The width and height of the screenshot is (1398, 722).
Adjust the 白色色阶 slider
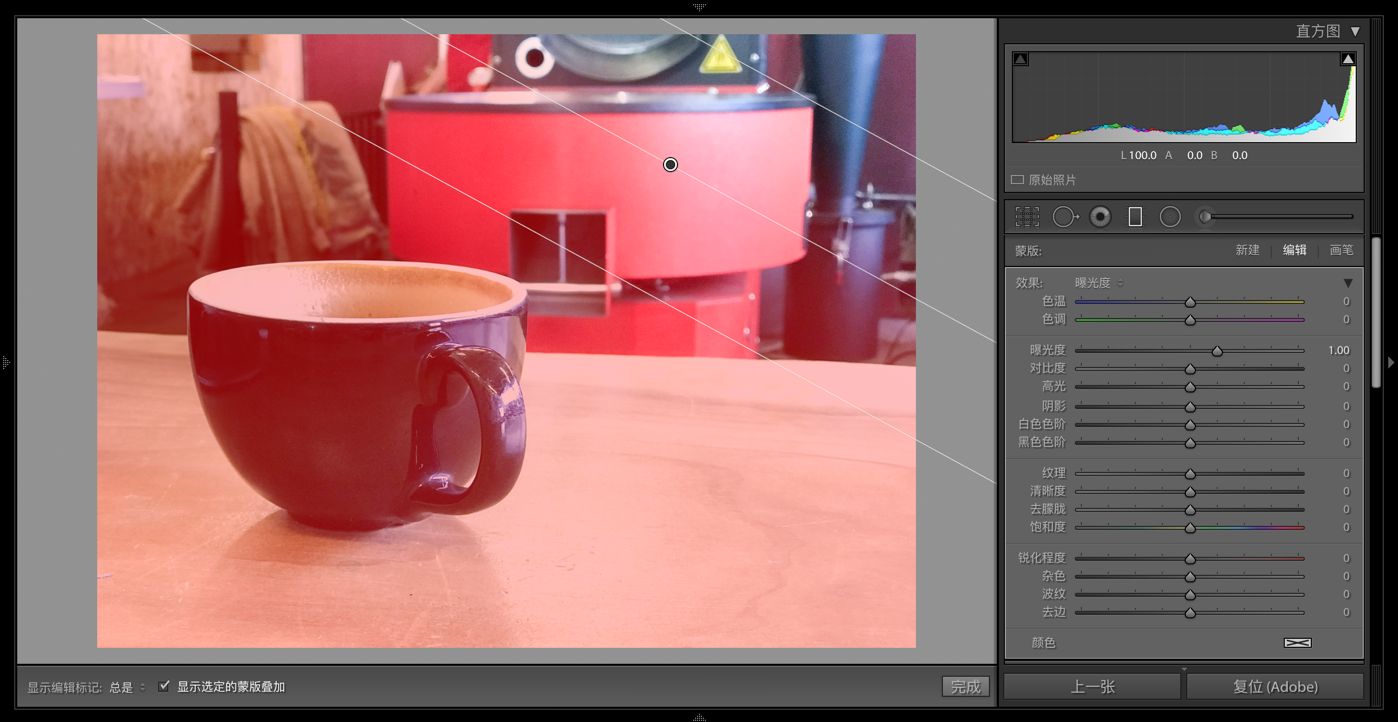pyautogui.click(x=1190, y=424)
